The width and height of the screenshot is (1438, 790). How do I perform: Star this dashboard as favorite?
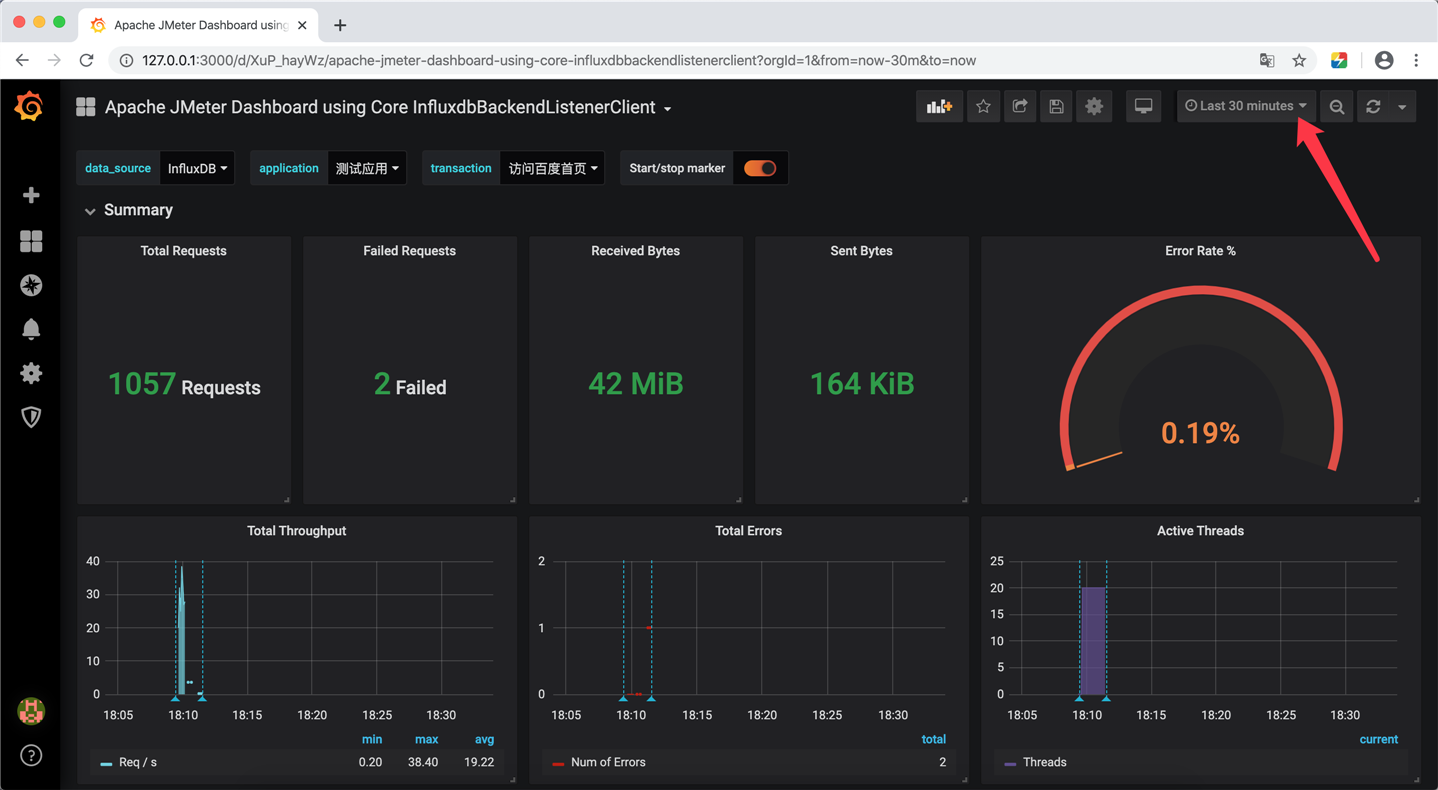pyautogui.click(x=983, y=106)
